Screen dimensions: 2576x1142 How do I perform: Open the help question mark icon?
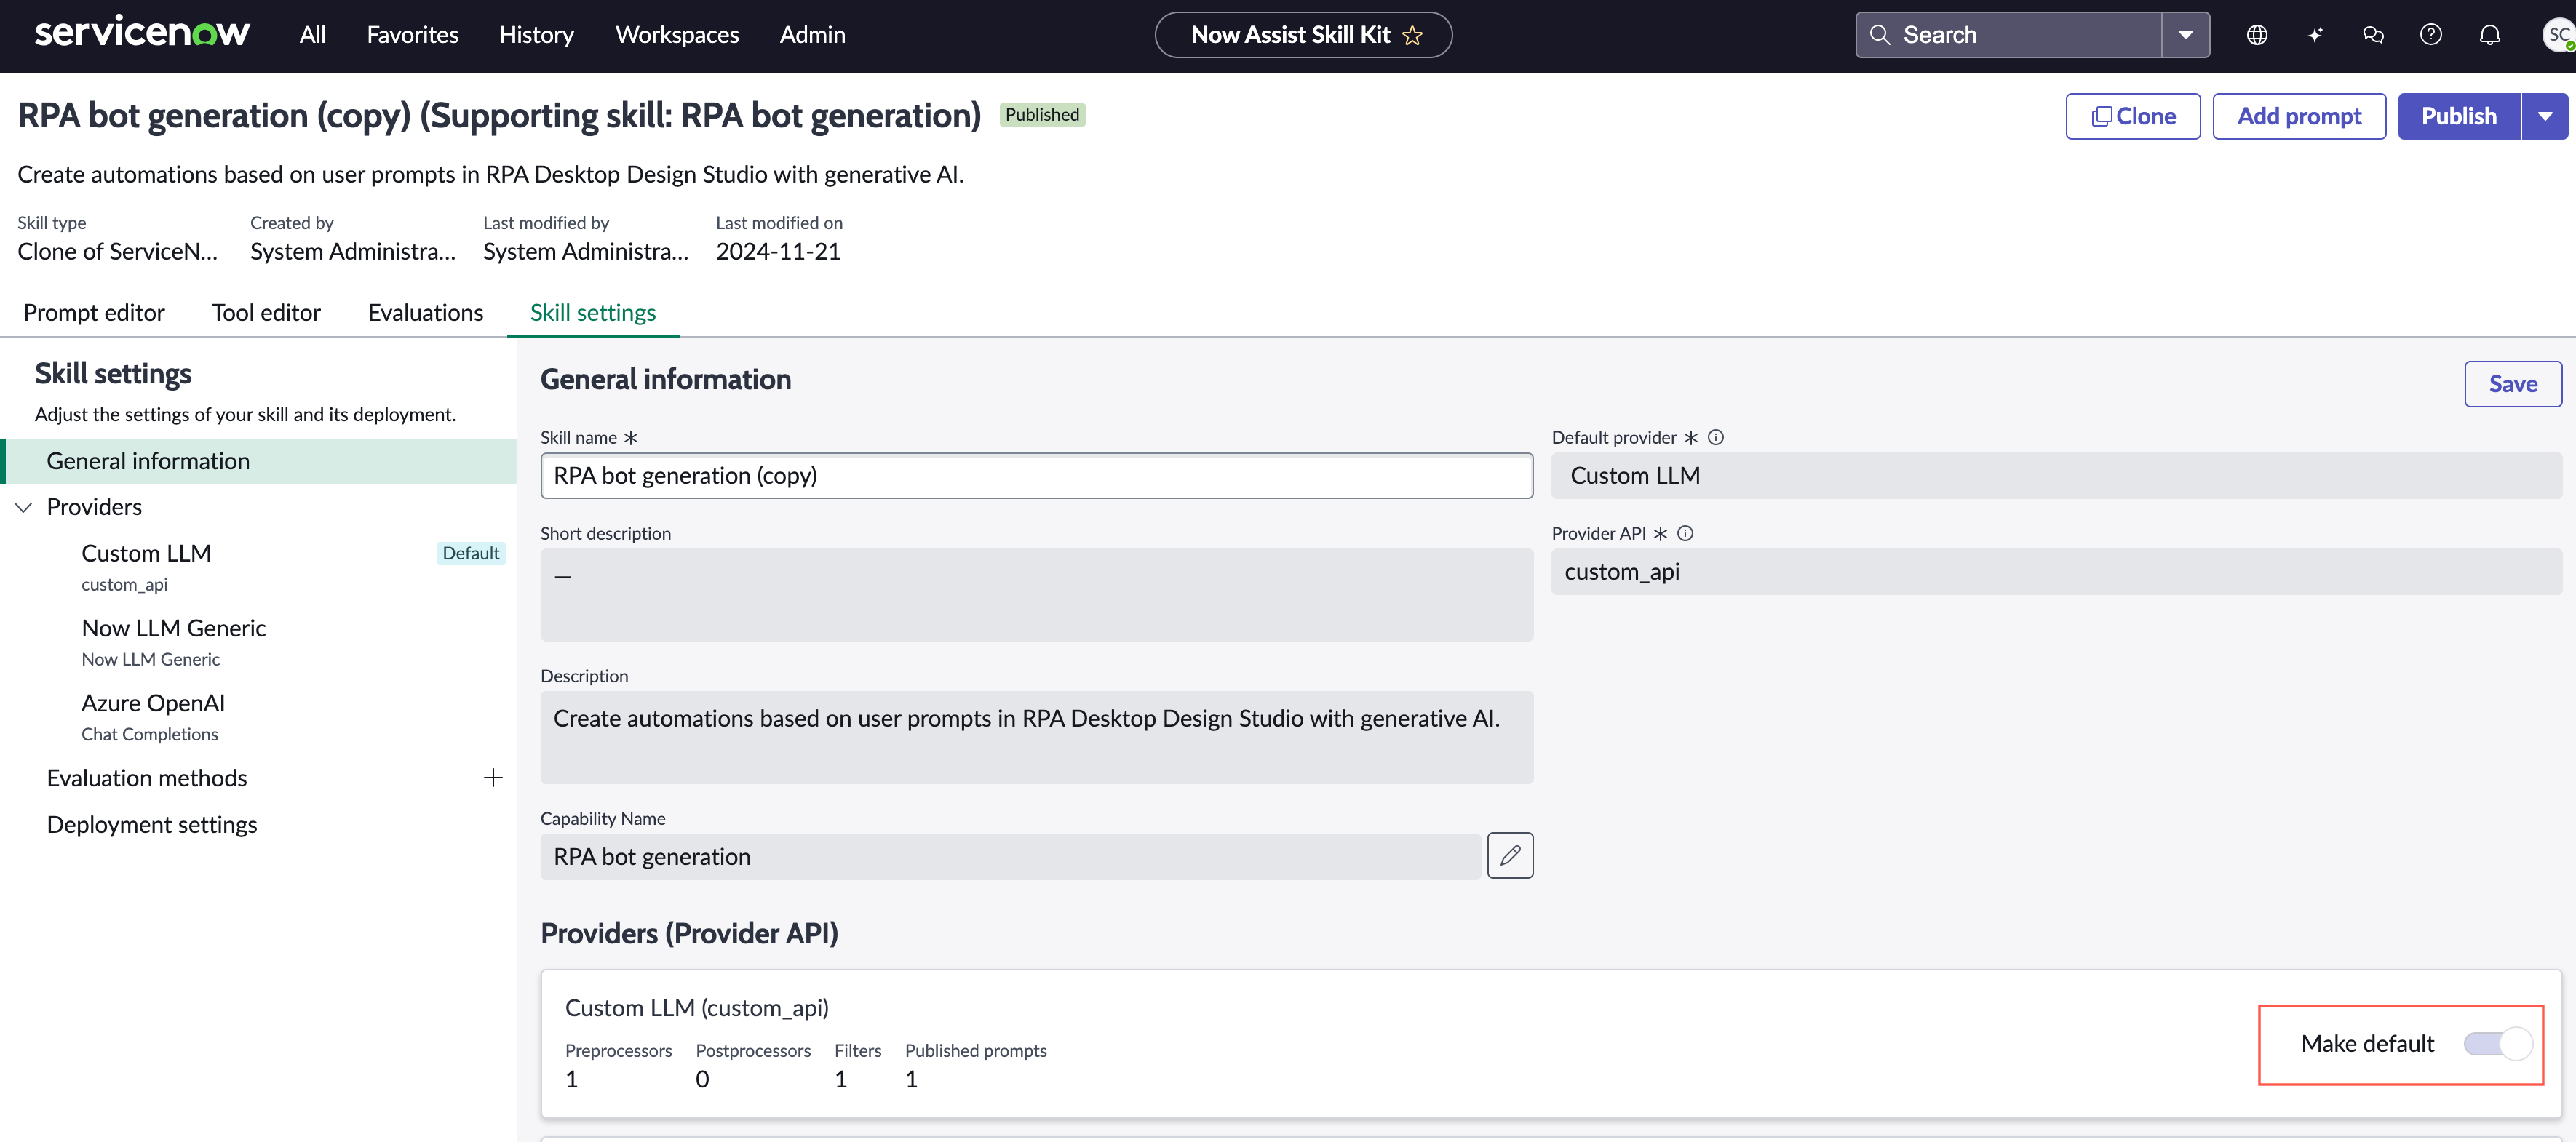click(x=2430, y=35)
